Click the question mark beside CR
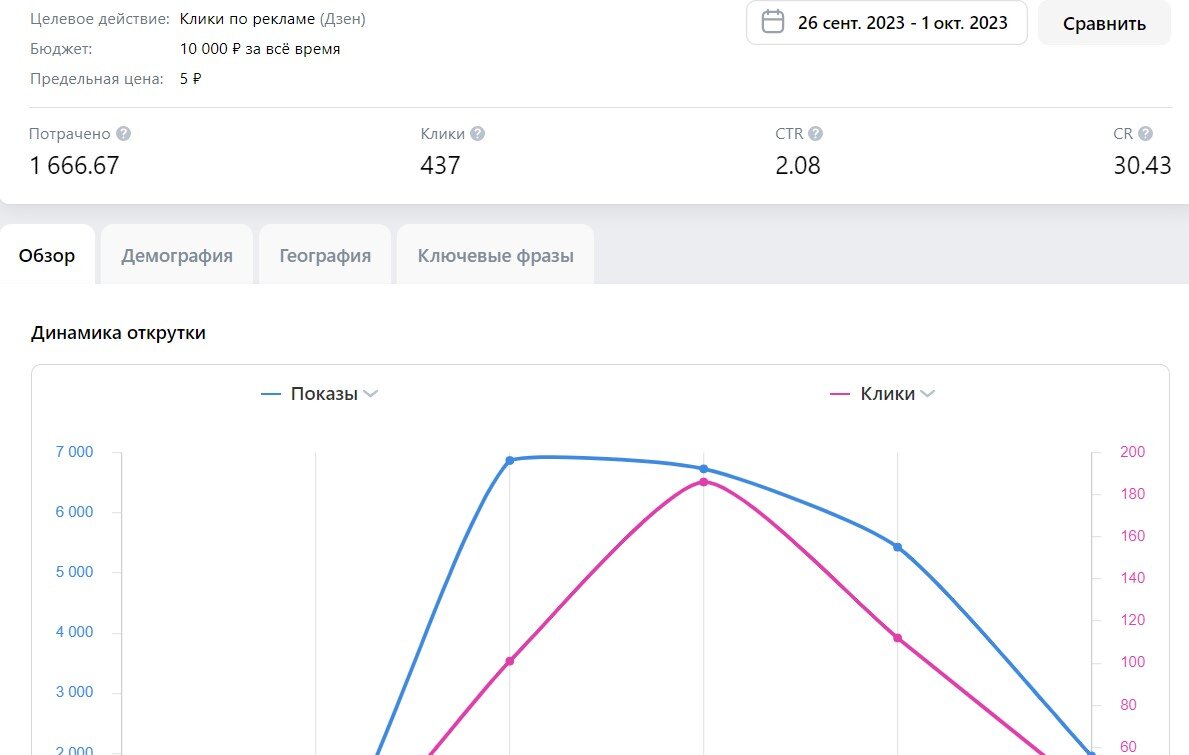The image size is (1189, 755). coord(1145,133)
